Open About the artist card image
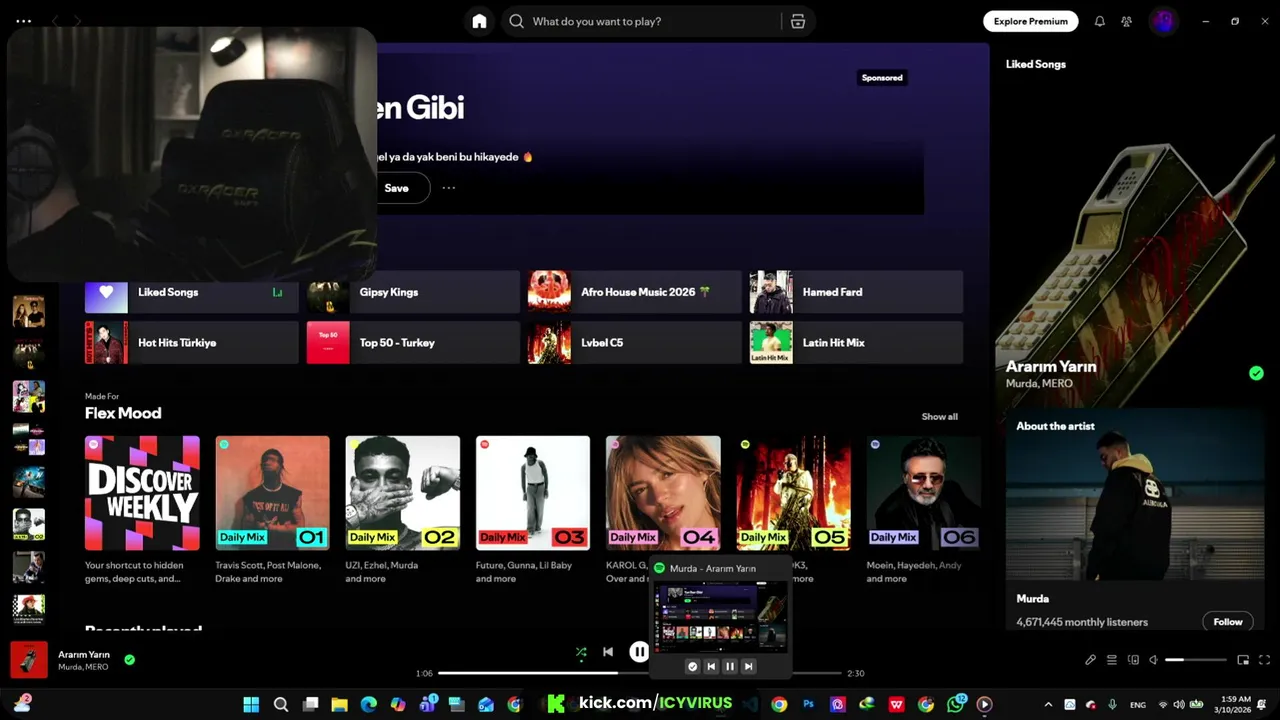The width and height of the screenshot is (1280, 720). [x=1134, y=495]
